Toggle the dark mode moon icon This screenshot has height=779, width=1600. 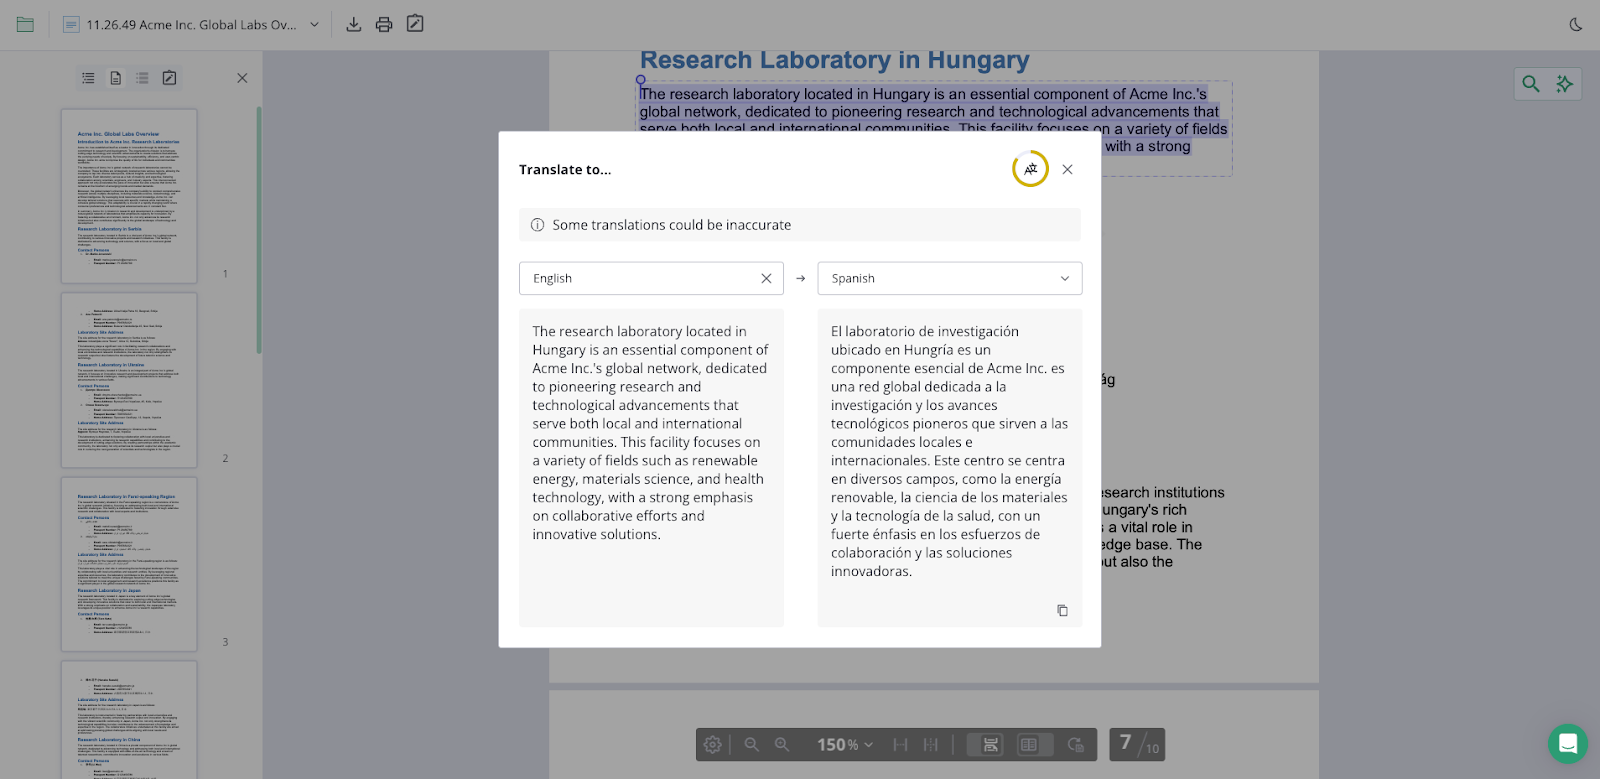click(1576, 24)
